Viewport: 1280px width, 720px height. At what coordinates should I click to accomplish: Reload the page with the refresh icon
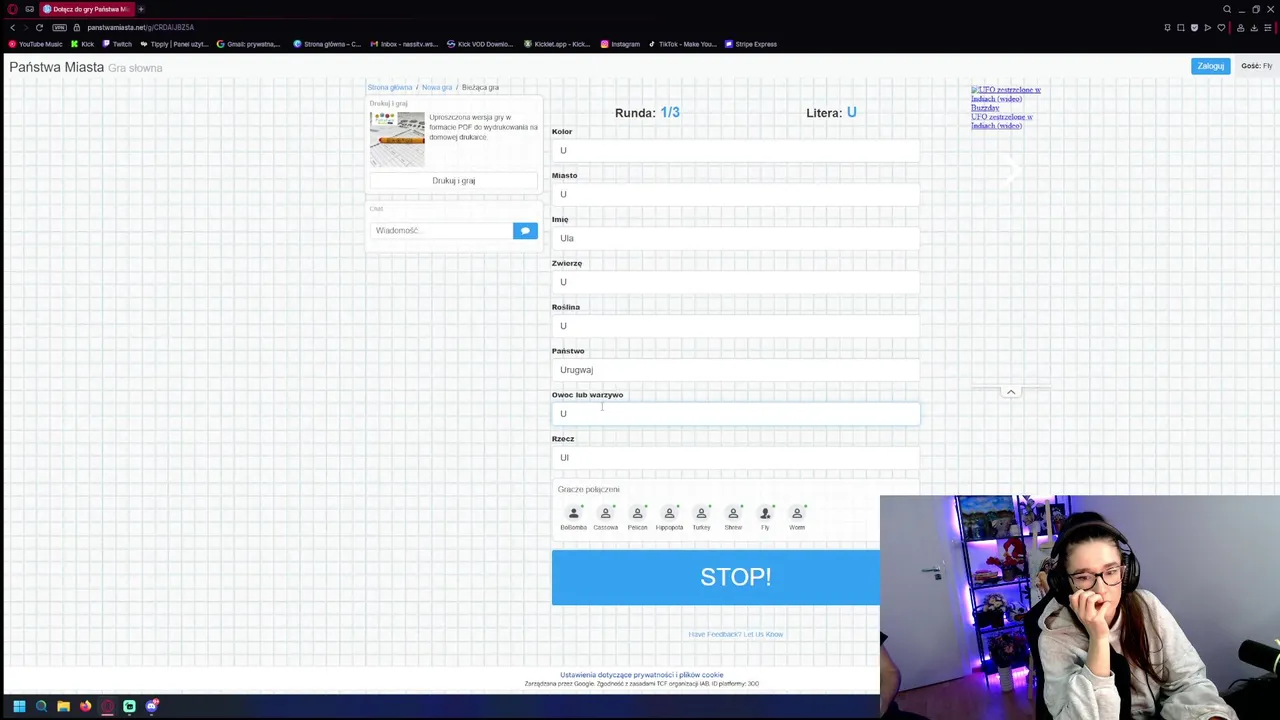click(39, 27)
